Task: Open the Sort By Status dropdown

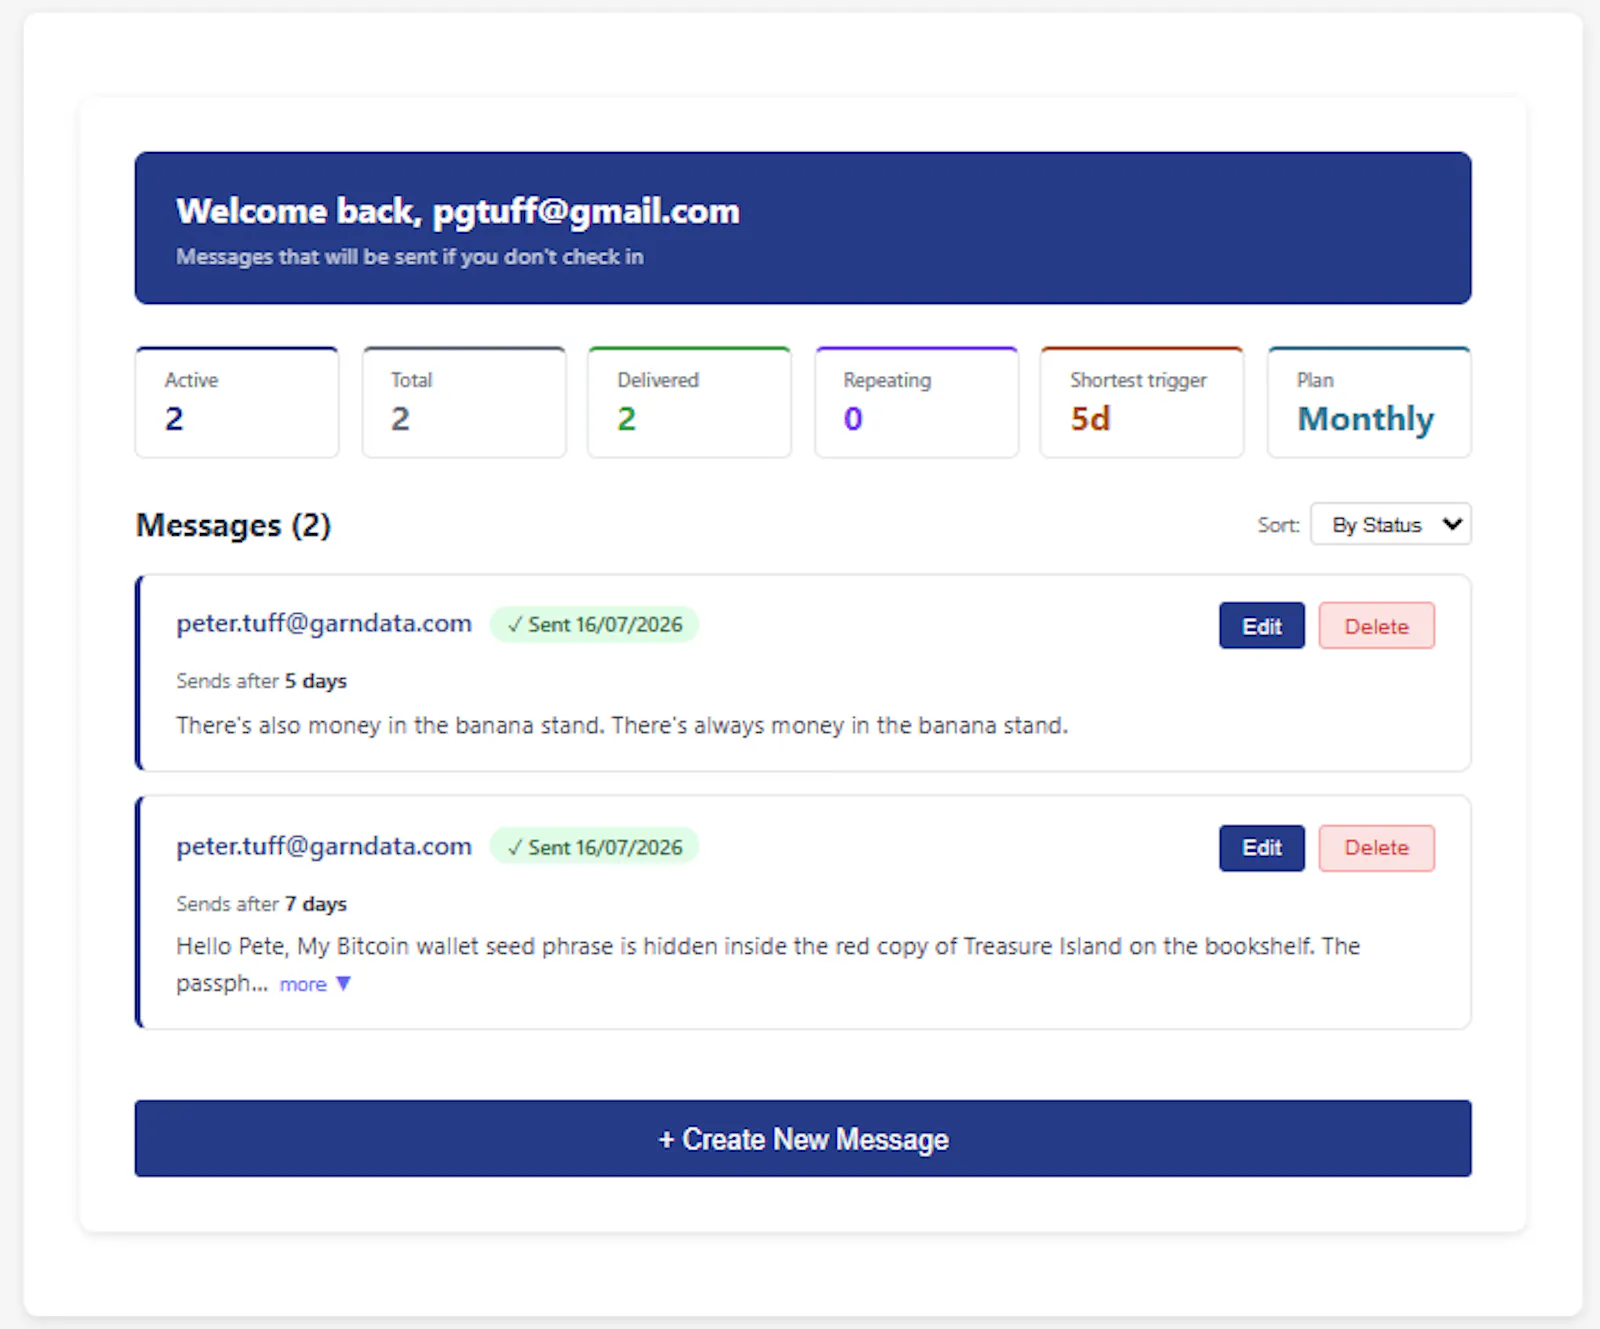Action: 1390,524
